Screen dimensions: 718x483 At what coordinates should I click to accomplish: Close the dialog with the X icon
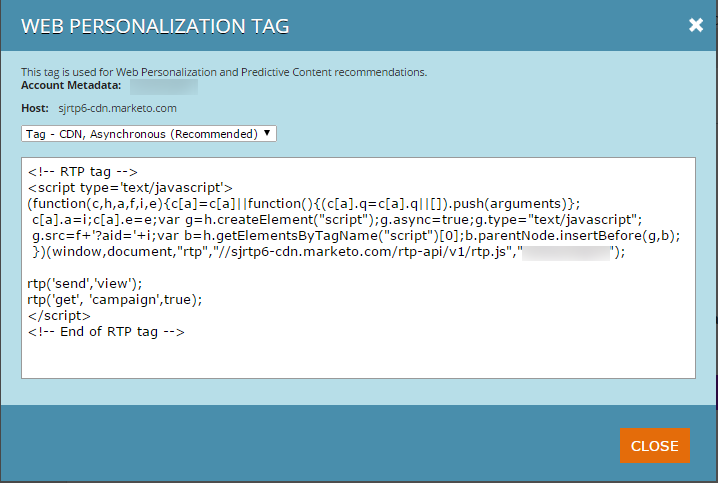point(696,25)
